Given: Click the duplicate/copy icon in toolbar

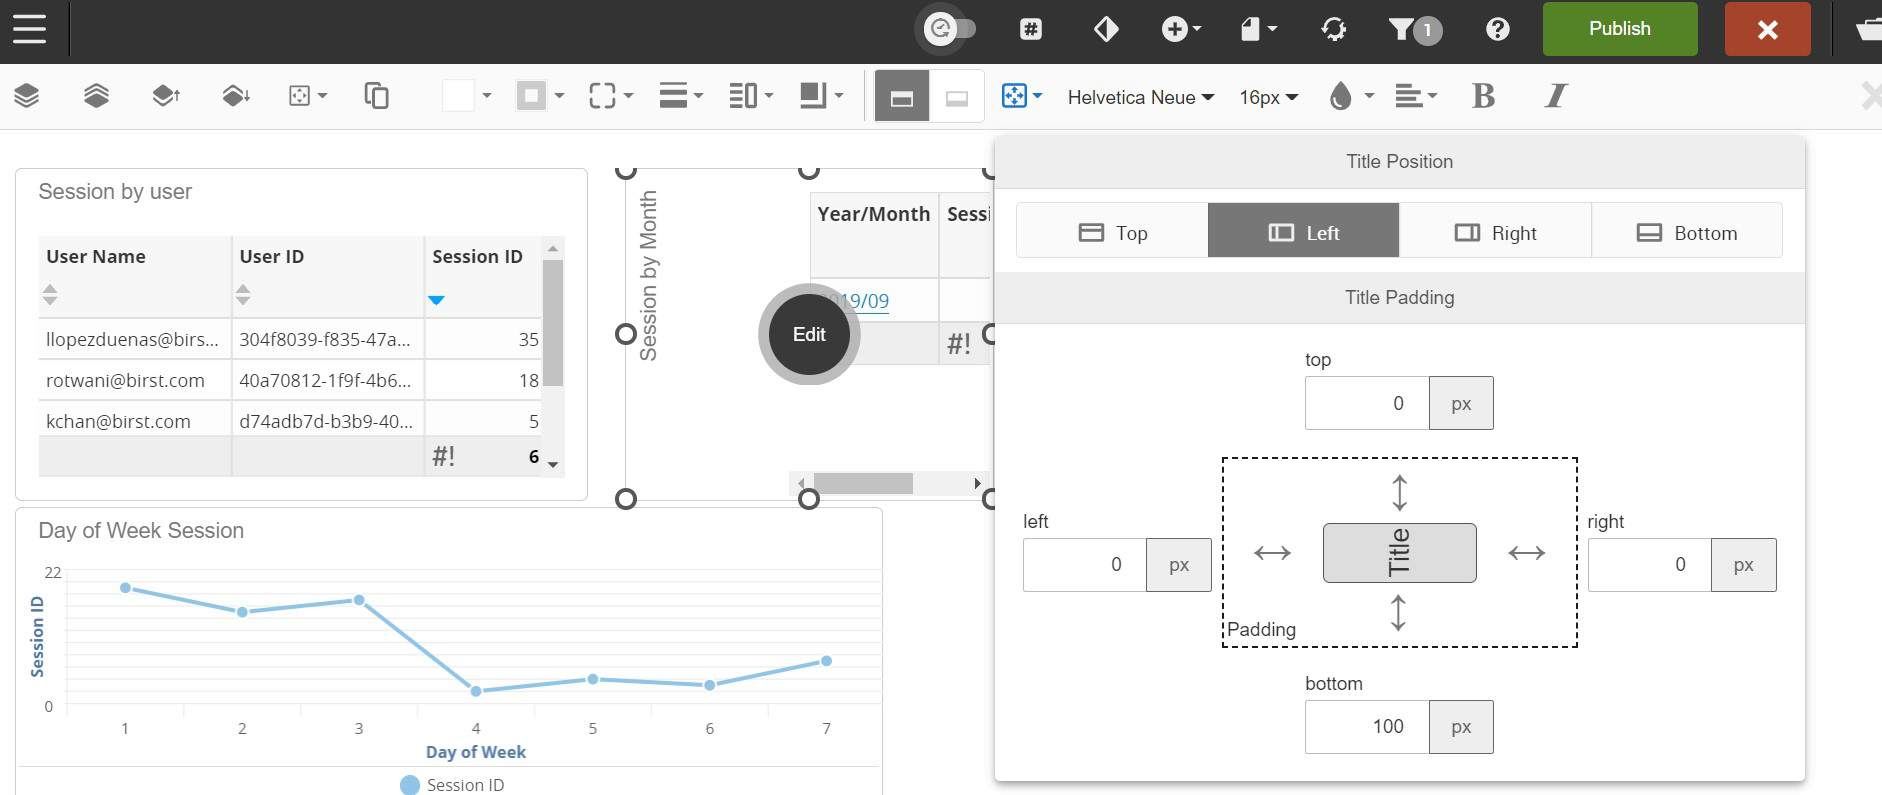Looking at the screenshot, I should 376,96.
